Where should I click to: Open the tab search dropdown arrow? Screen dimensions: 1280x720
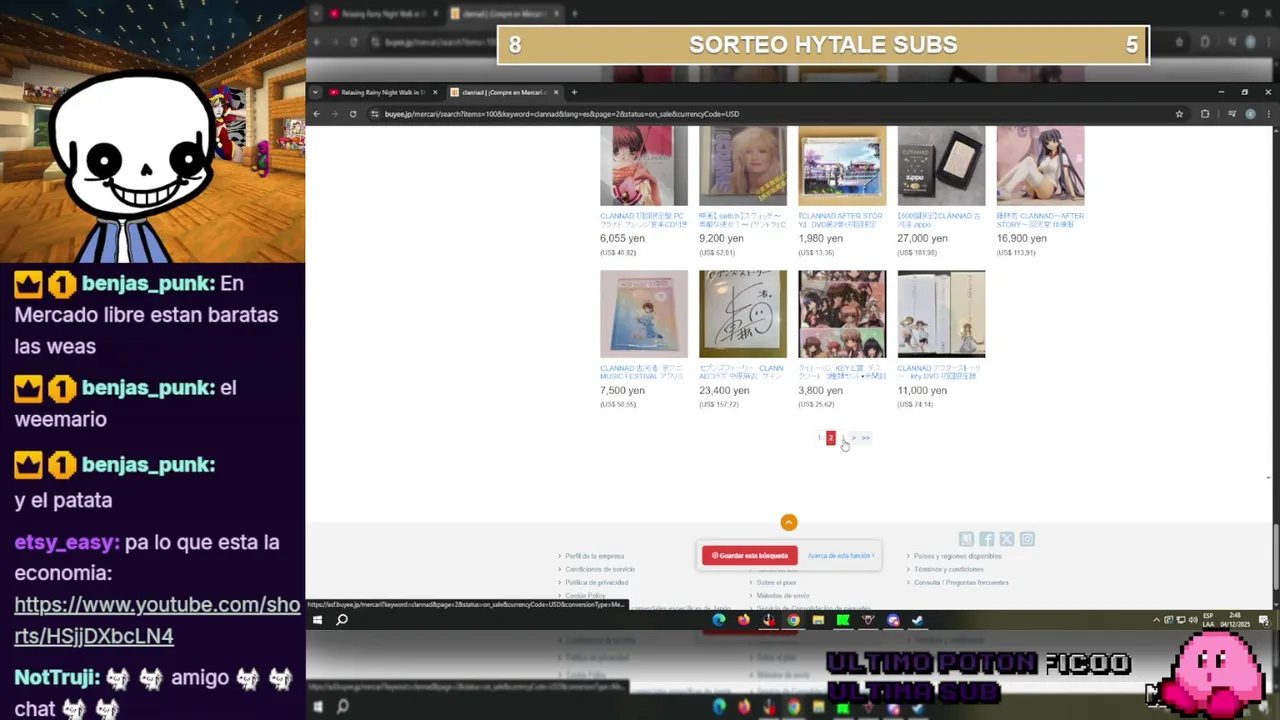click(316, 92)
